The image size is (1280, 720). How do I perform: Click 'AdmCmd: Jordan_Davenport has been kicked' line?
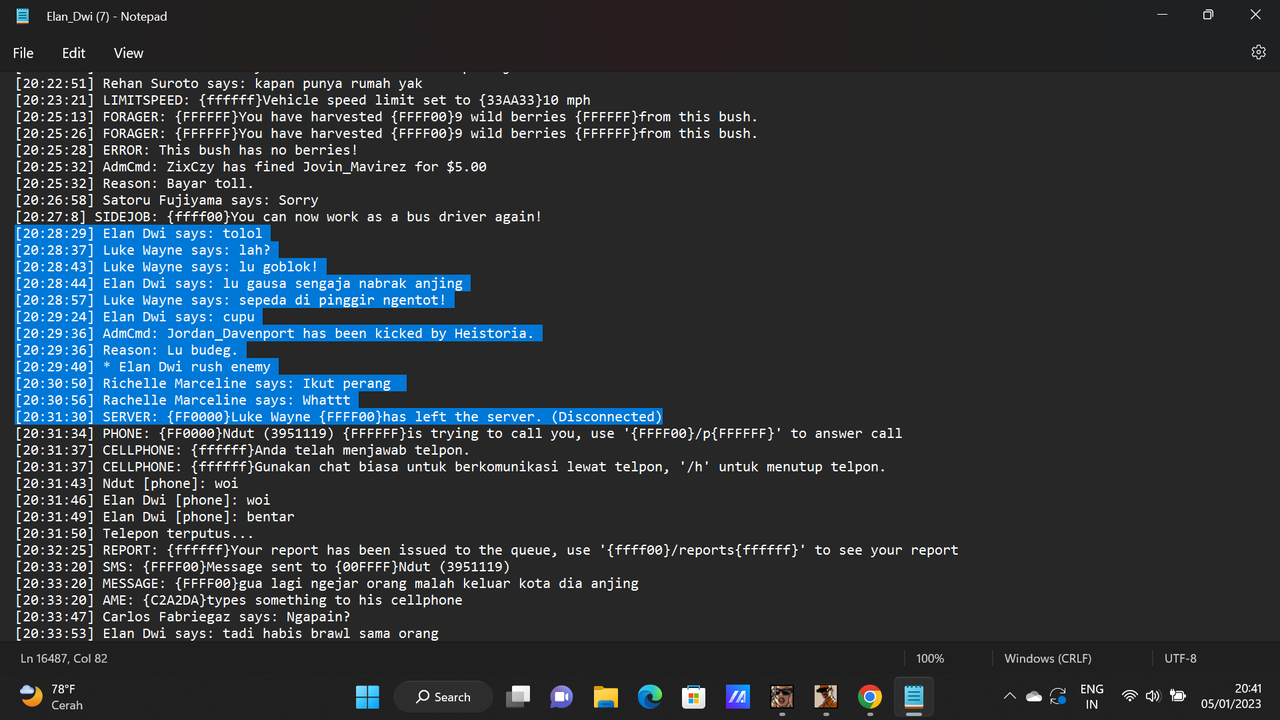pos(275,333)
